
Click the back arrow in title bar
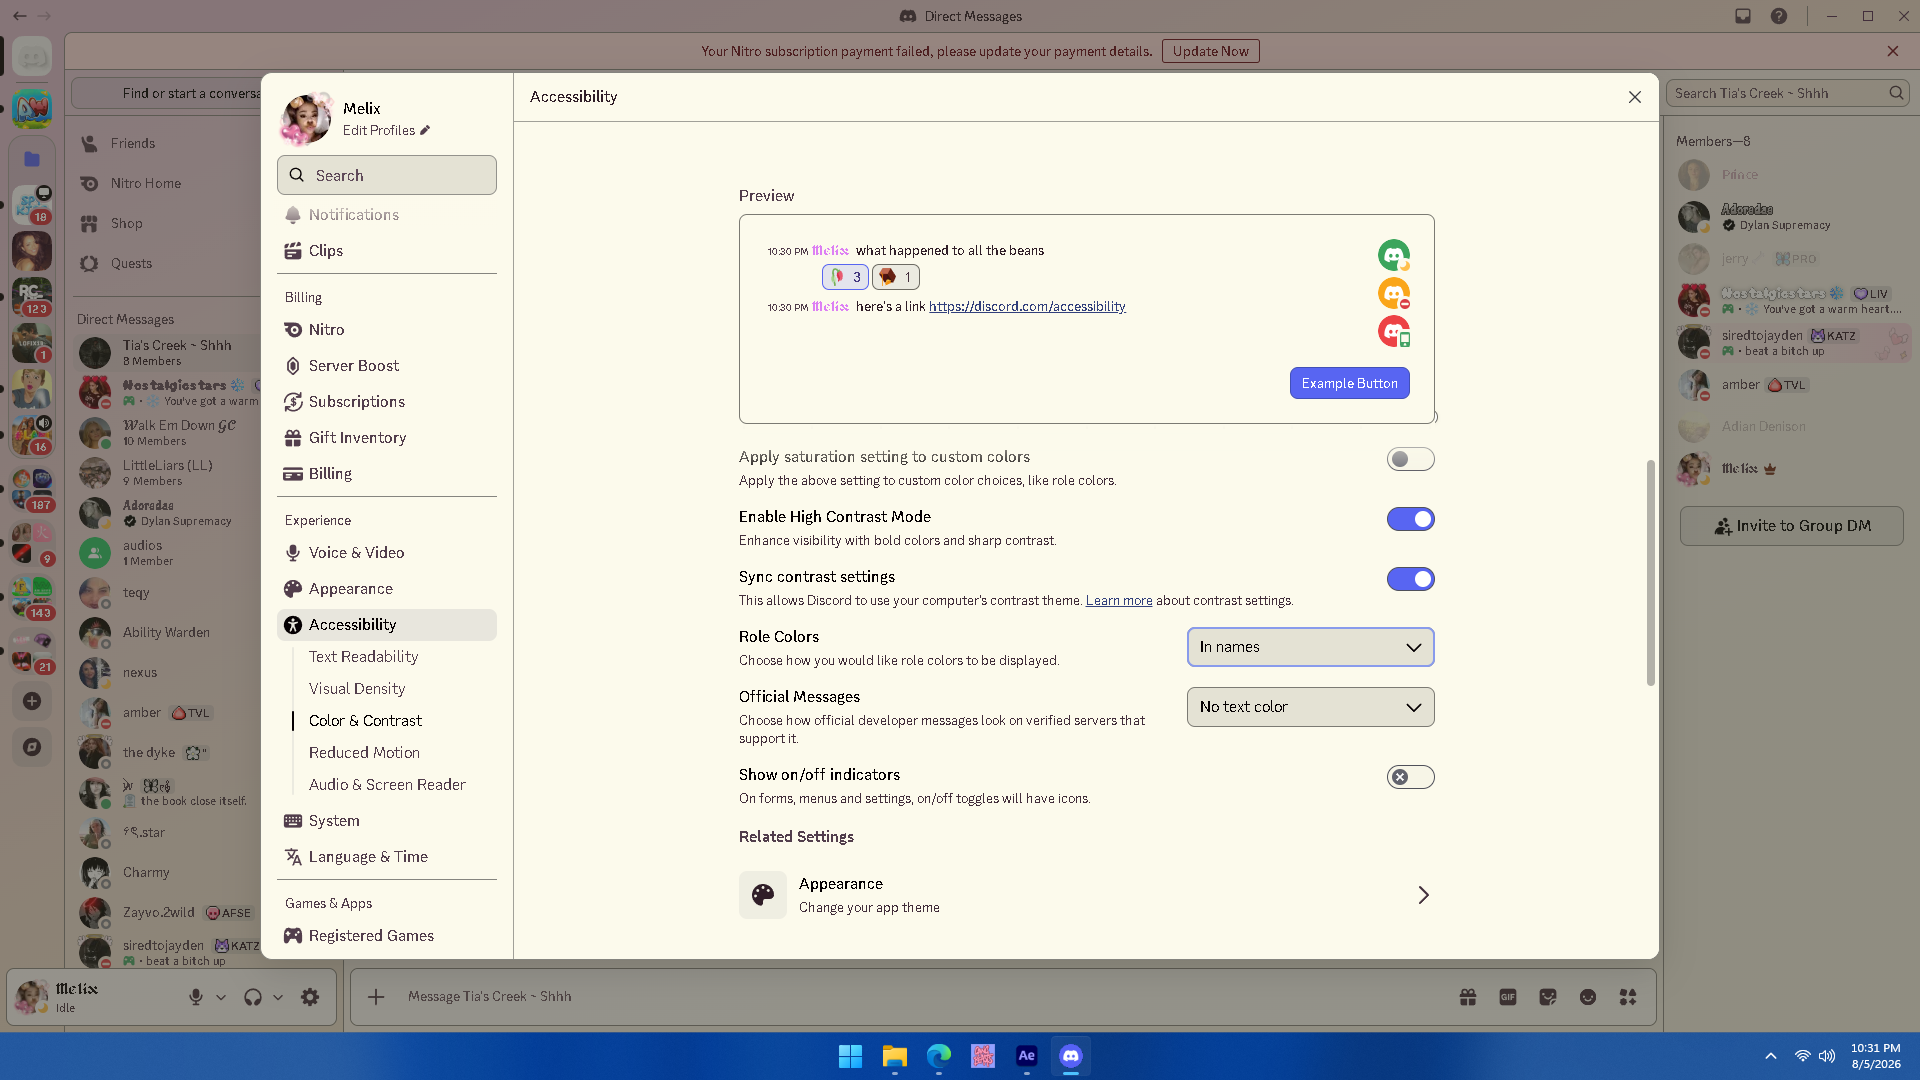[x=20, y=16]
